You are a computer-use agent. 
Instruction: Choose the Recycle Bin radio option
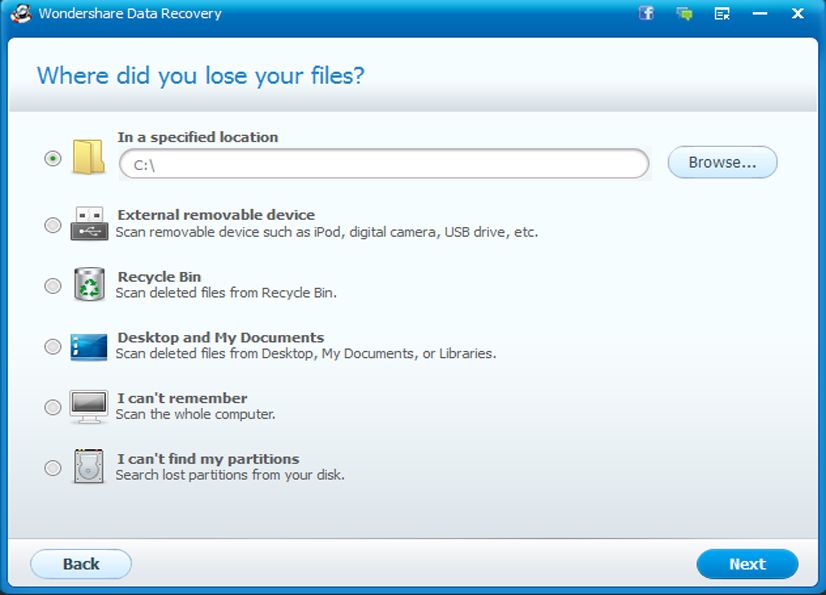pyautogui.click(x=53, y=286)
